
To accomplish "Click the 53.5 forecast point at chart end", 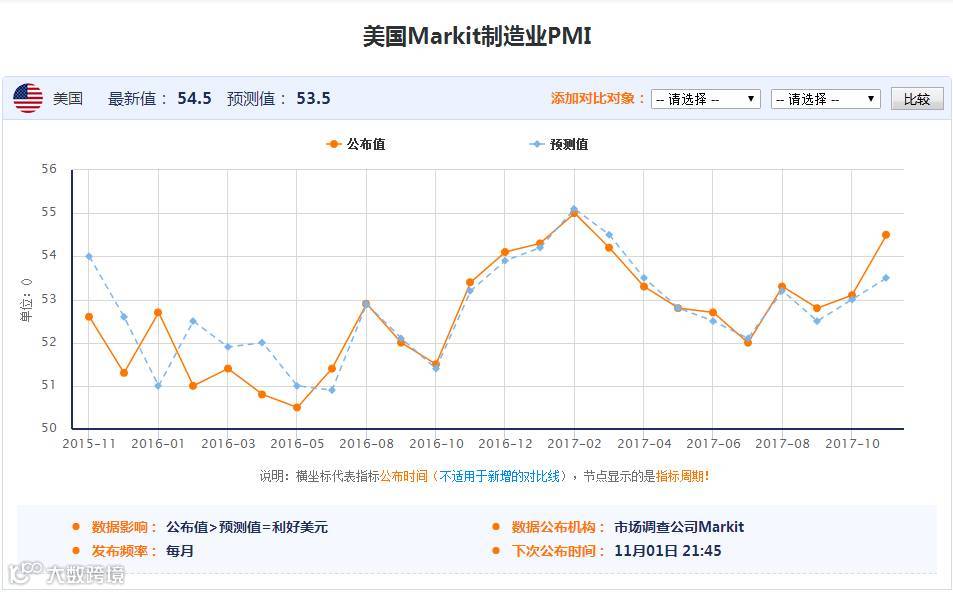I will pyautogui.click(x=886, y=278).
